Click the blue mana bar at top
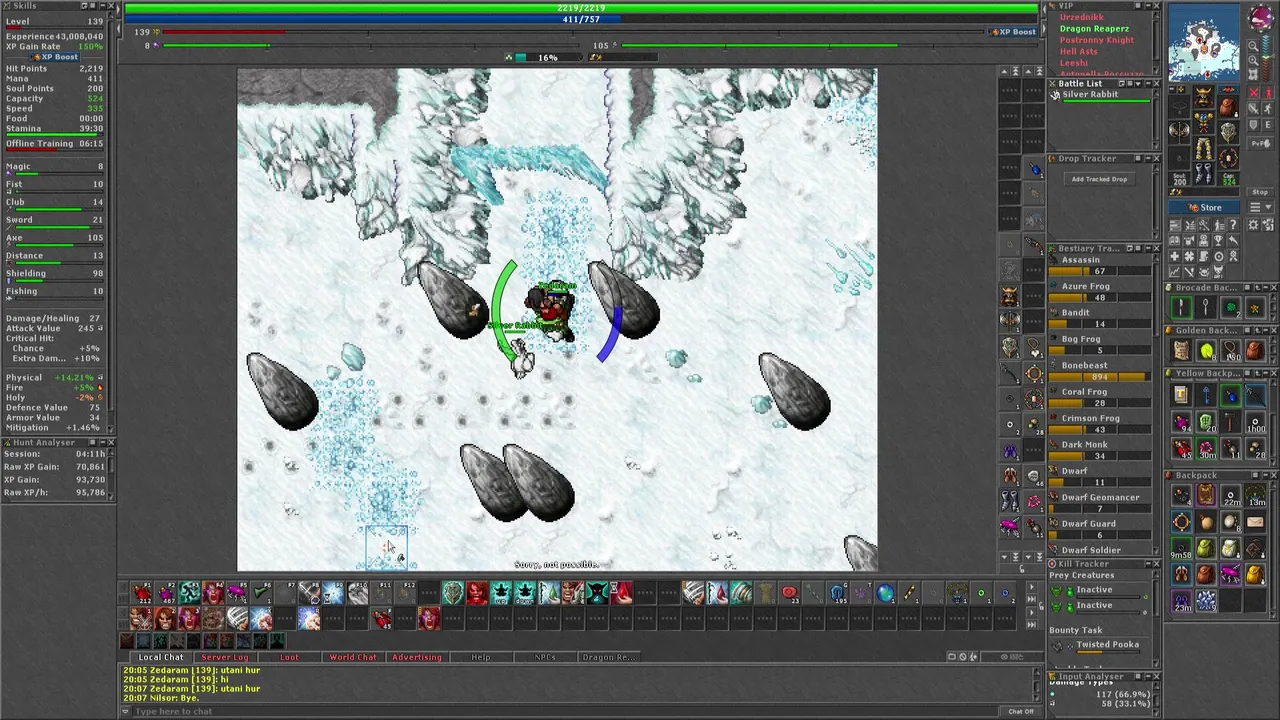Image resolution: width=1280 pixels, height=720 pixels. point(580,19)
